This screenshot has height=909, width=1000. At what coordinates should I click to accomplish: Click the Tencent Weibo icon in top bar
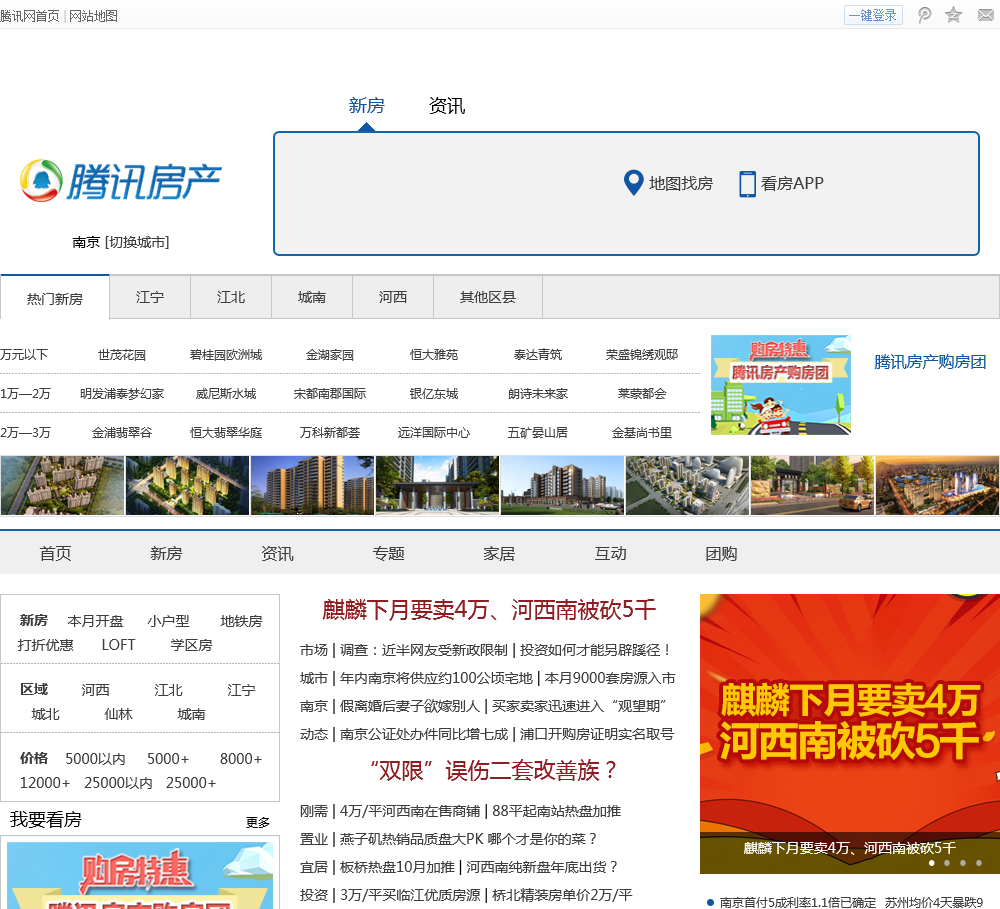pos(924,15)
